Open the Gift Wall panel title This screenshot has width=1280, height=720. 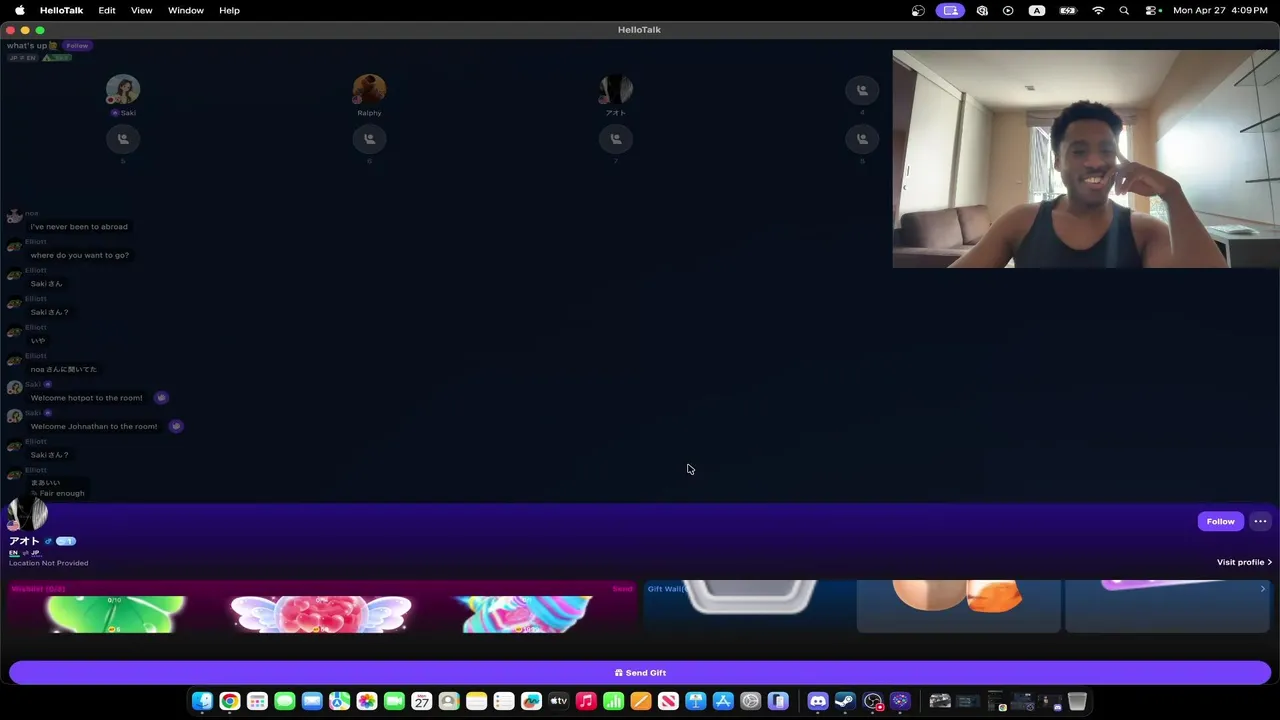[665, 589]
